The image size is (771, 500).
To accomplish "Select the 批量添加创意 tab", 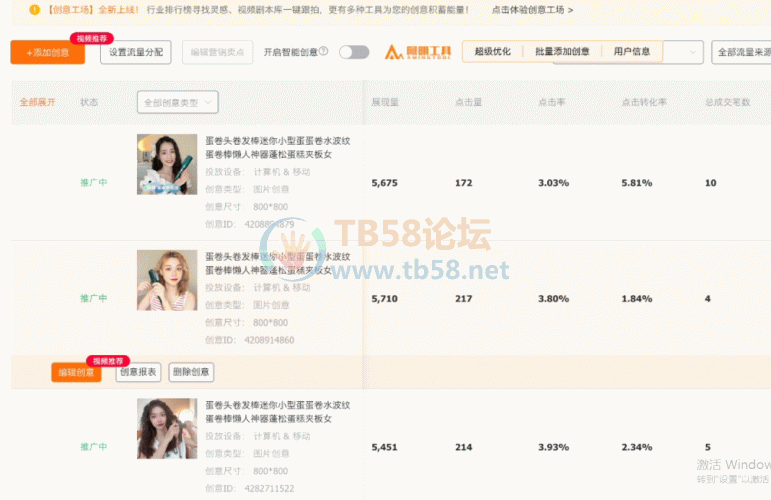I will click(562, 52).
